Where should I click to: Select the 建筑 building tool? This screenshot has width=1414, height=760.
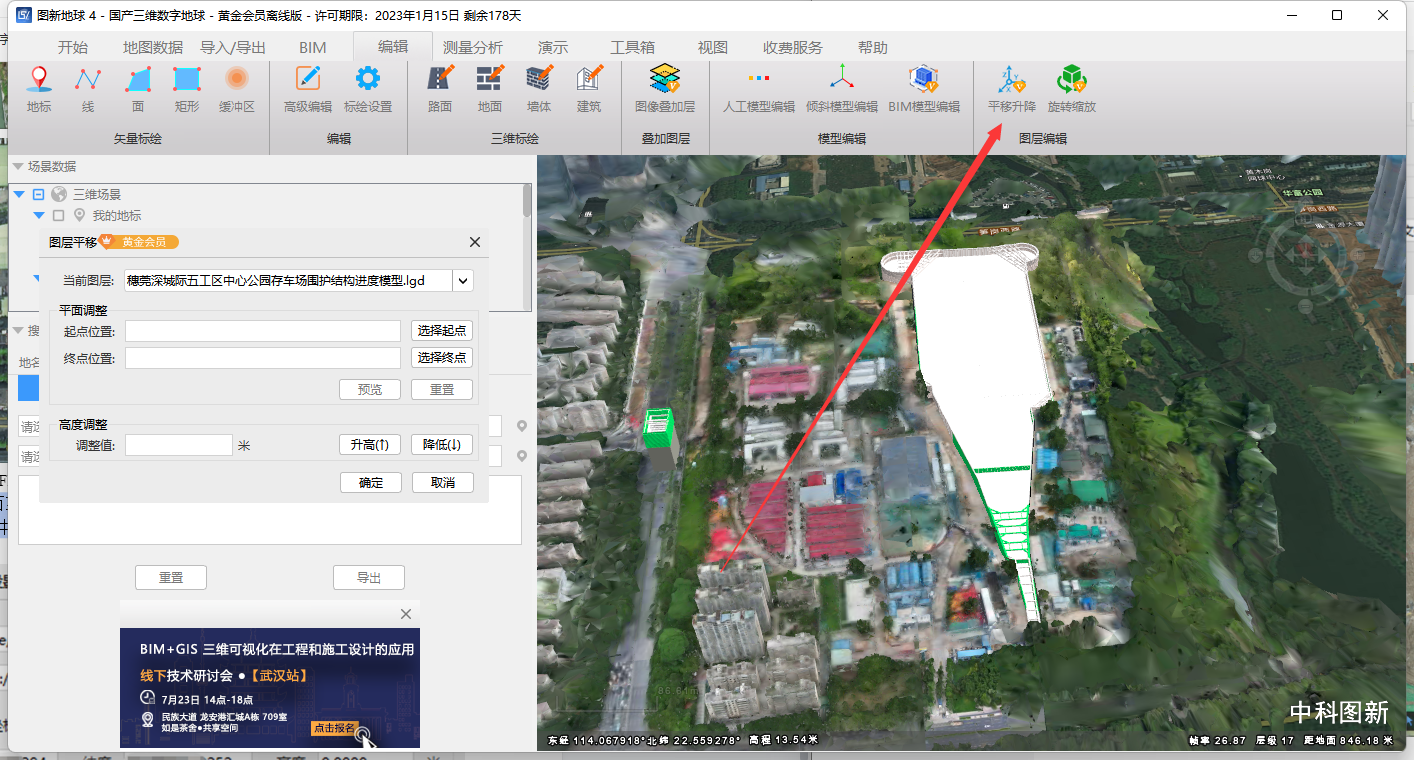(589, 89)
